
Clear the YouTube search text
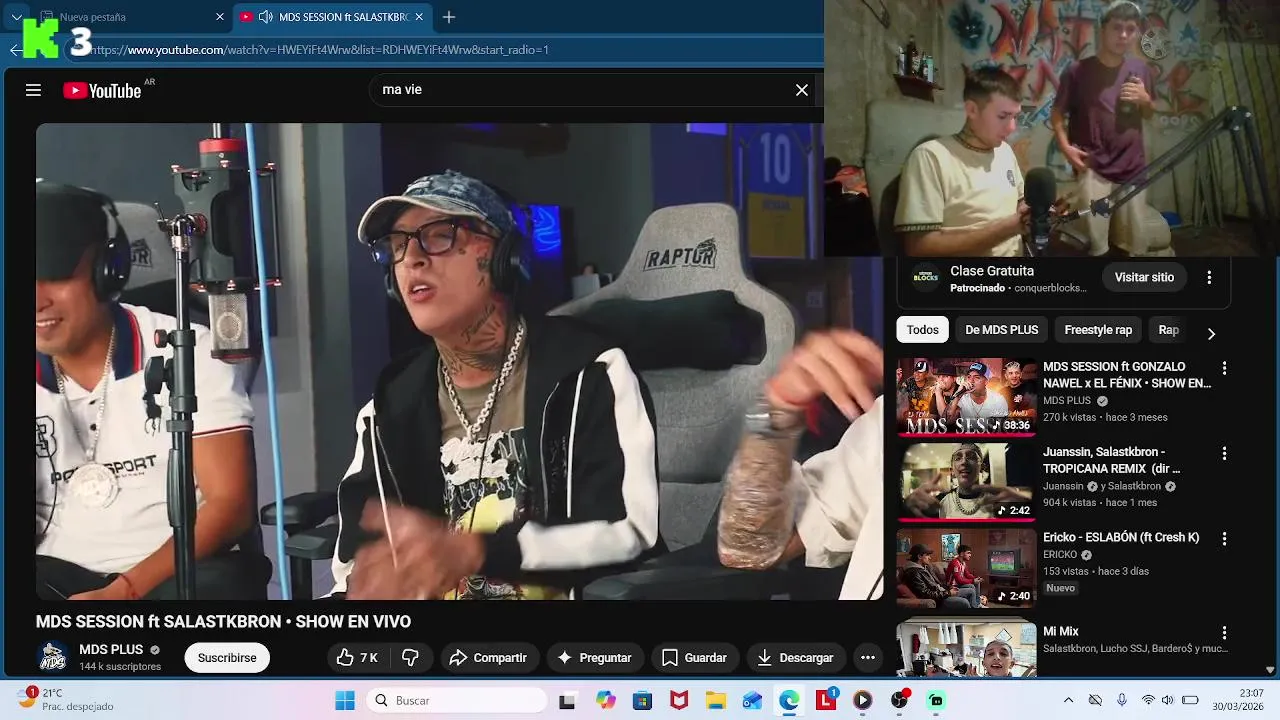[x=801, y=90]
